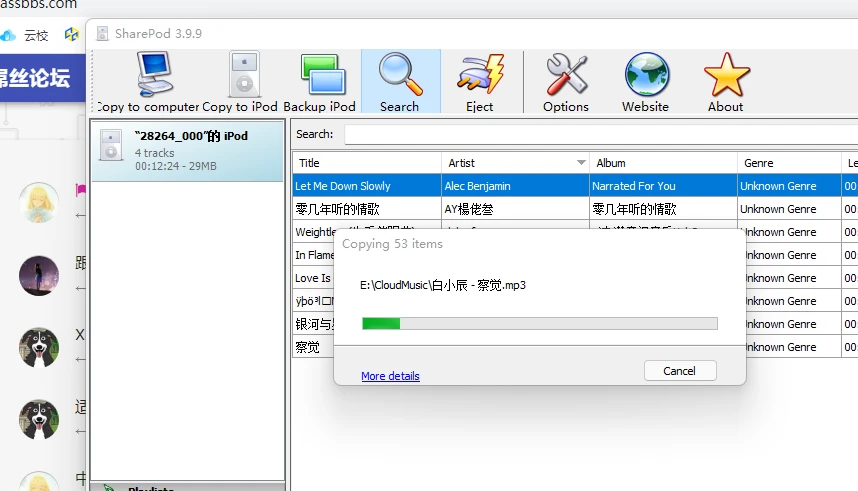Click Unknown Genre cell in first row
Viewport: 858px width, 491px height.
[789, 186]
